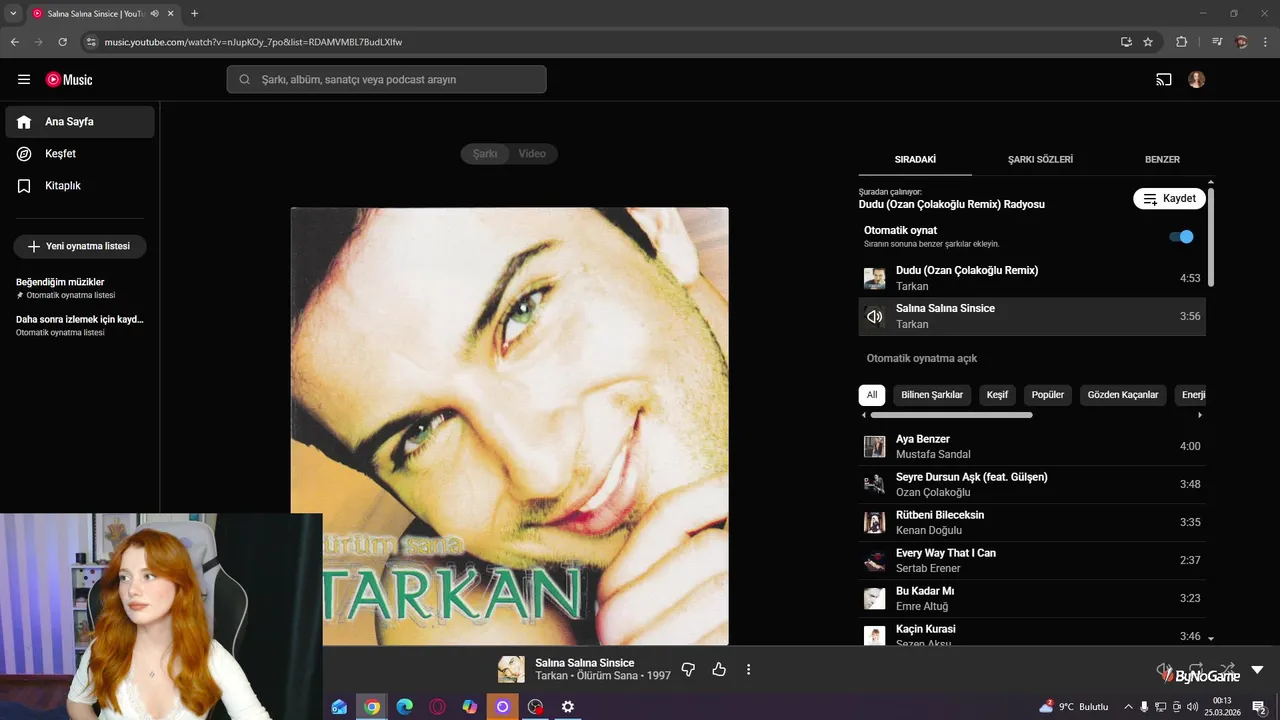Click the browser back arrow
The width and height of the screenshot is (1280, 720).
[15, 42]
